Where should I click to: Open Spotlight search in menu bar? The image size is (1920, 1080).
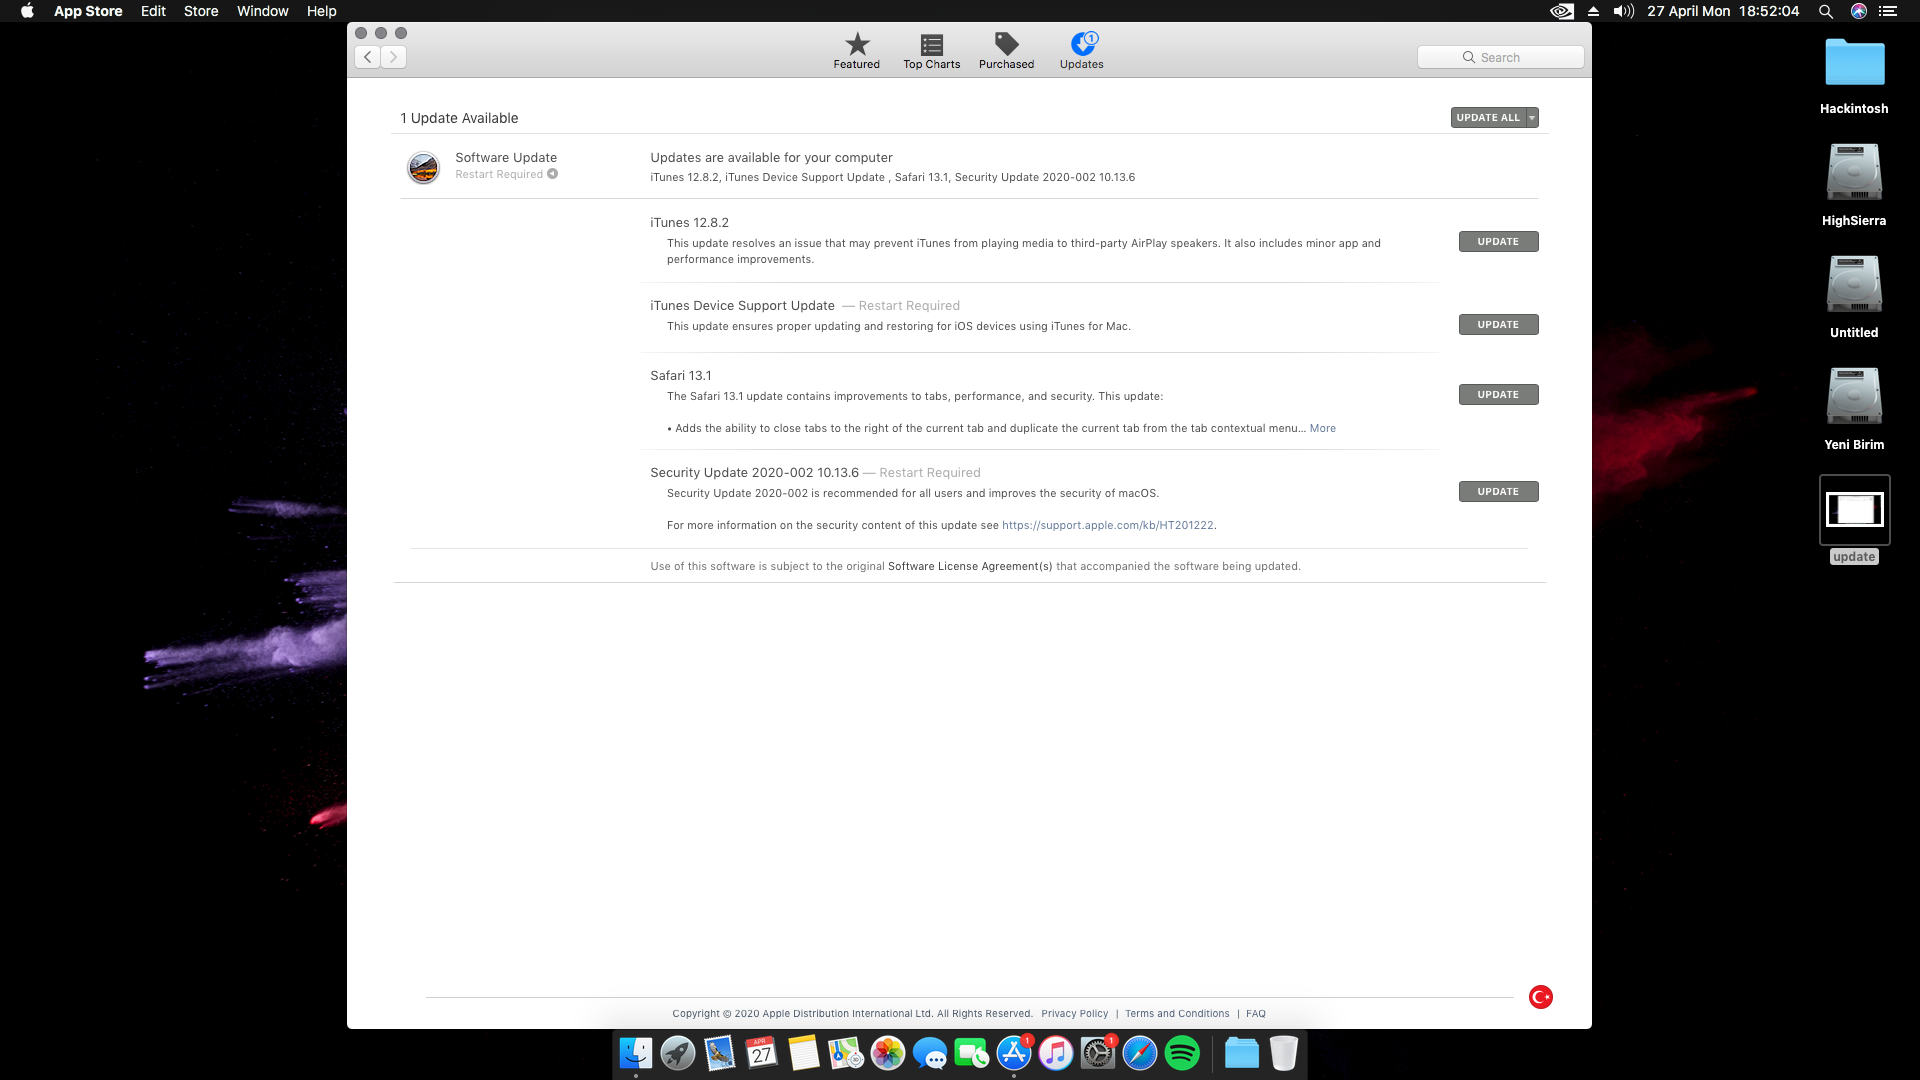1826,11
